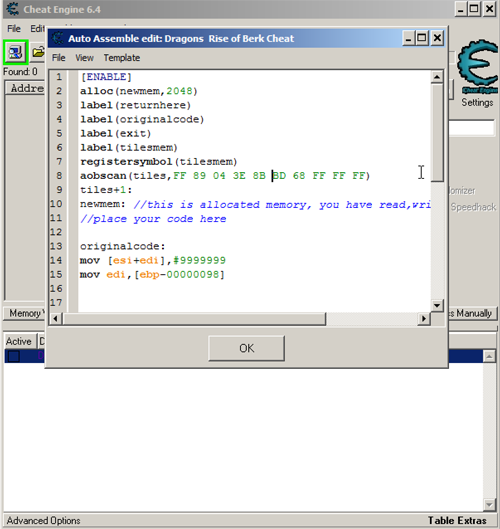Click the horizontal scroll left arrow in editor

point(55,318)
